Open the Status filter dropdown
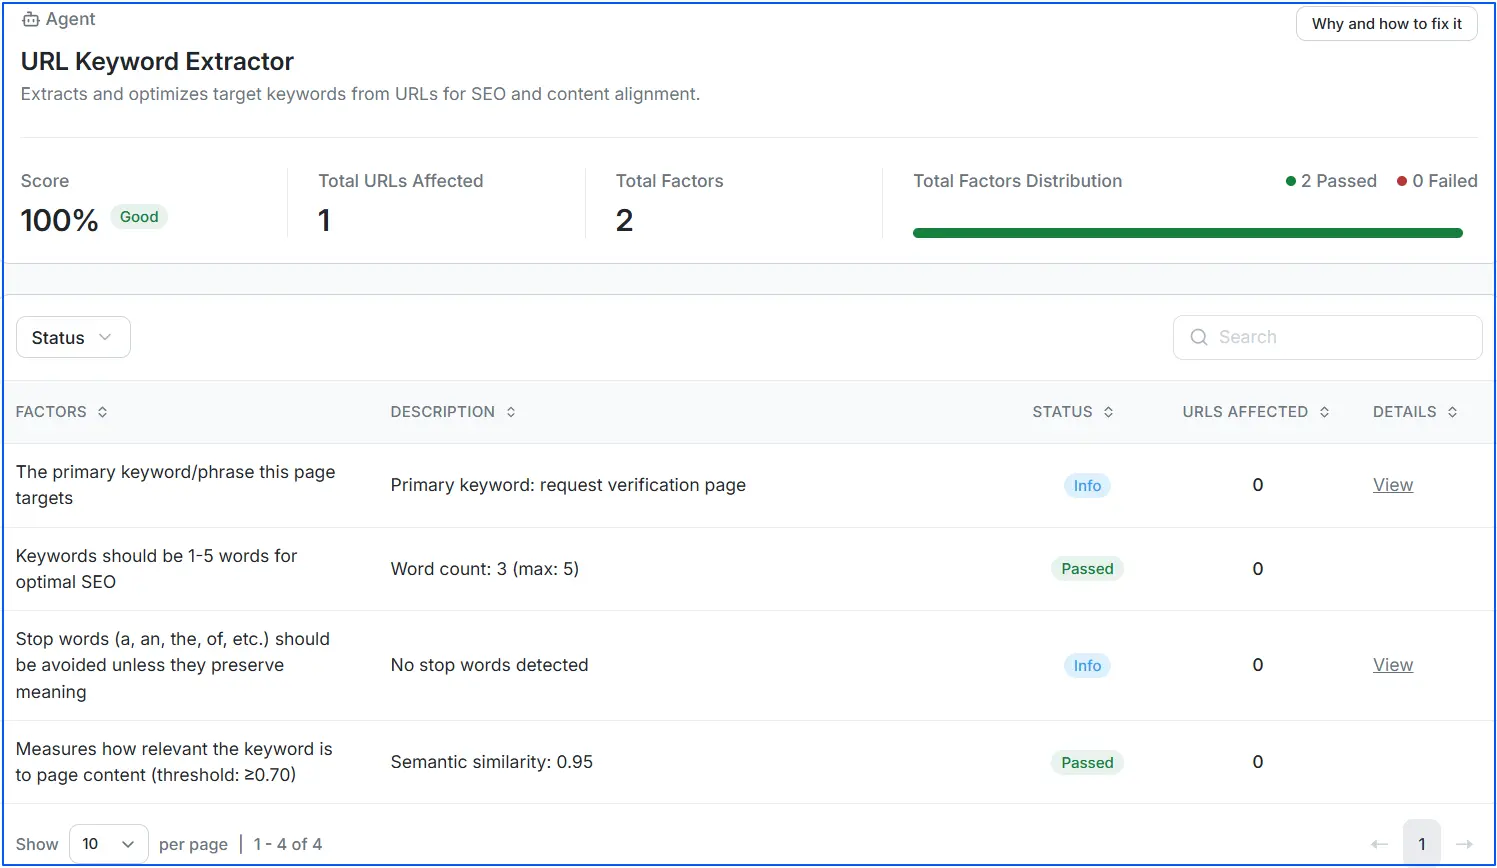The height and width of the screenshot is (868, 1497). click(73, 338)
